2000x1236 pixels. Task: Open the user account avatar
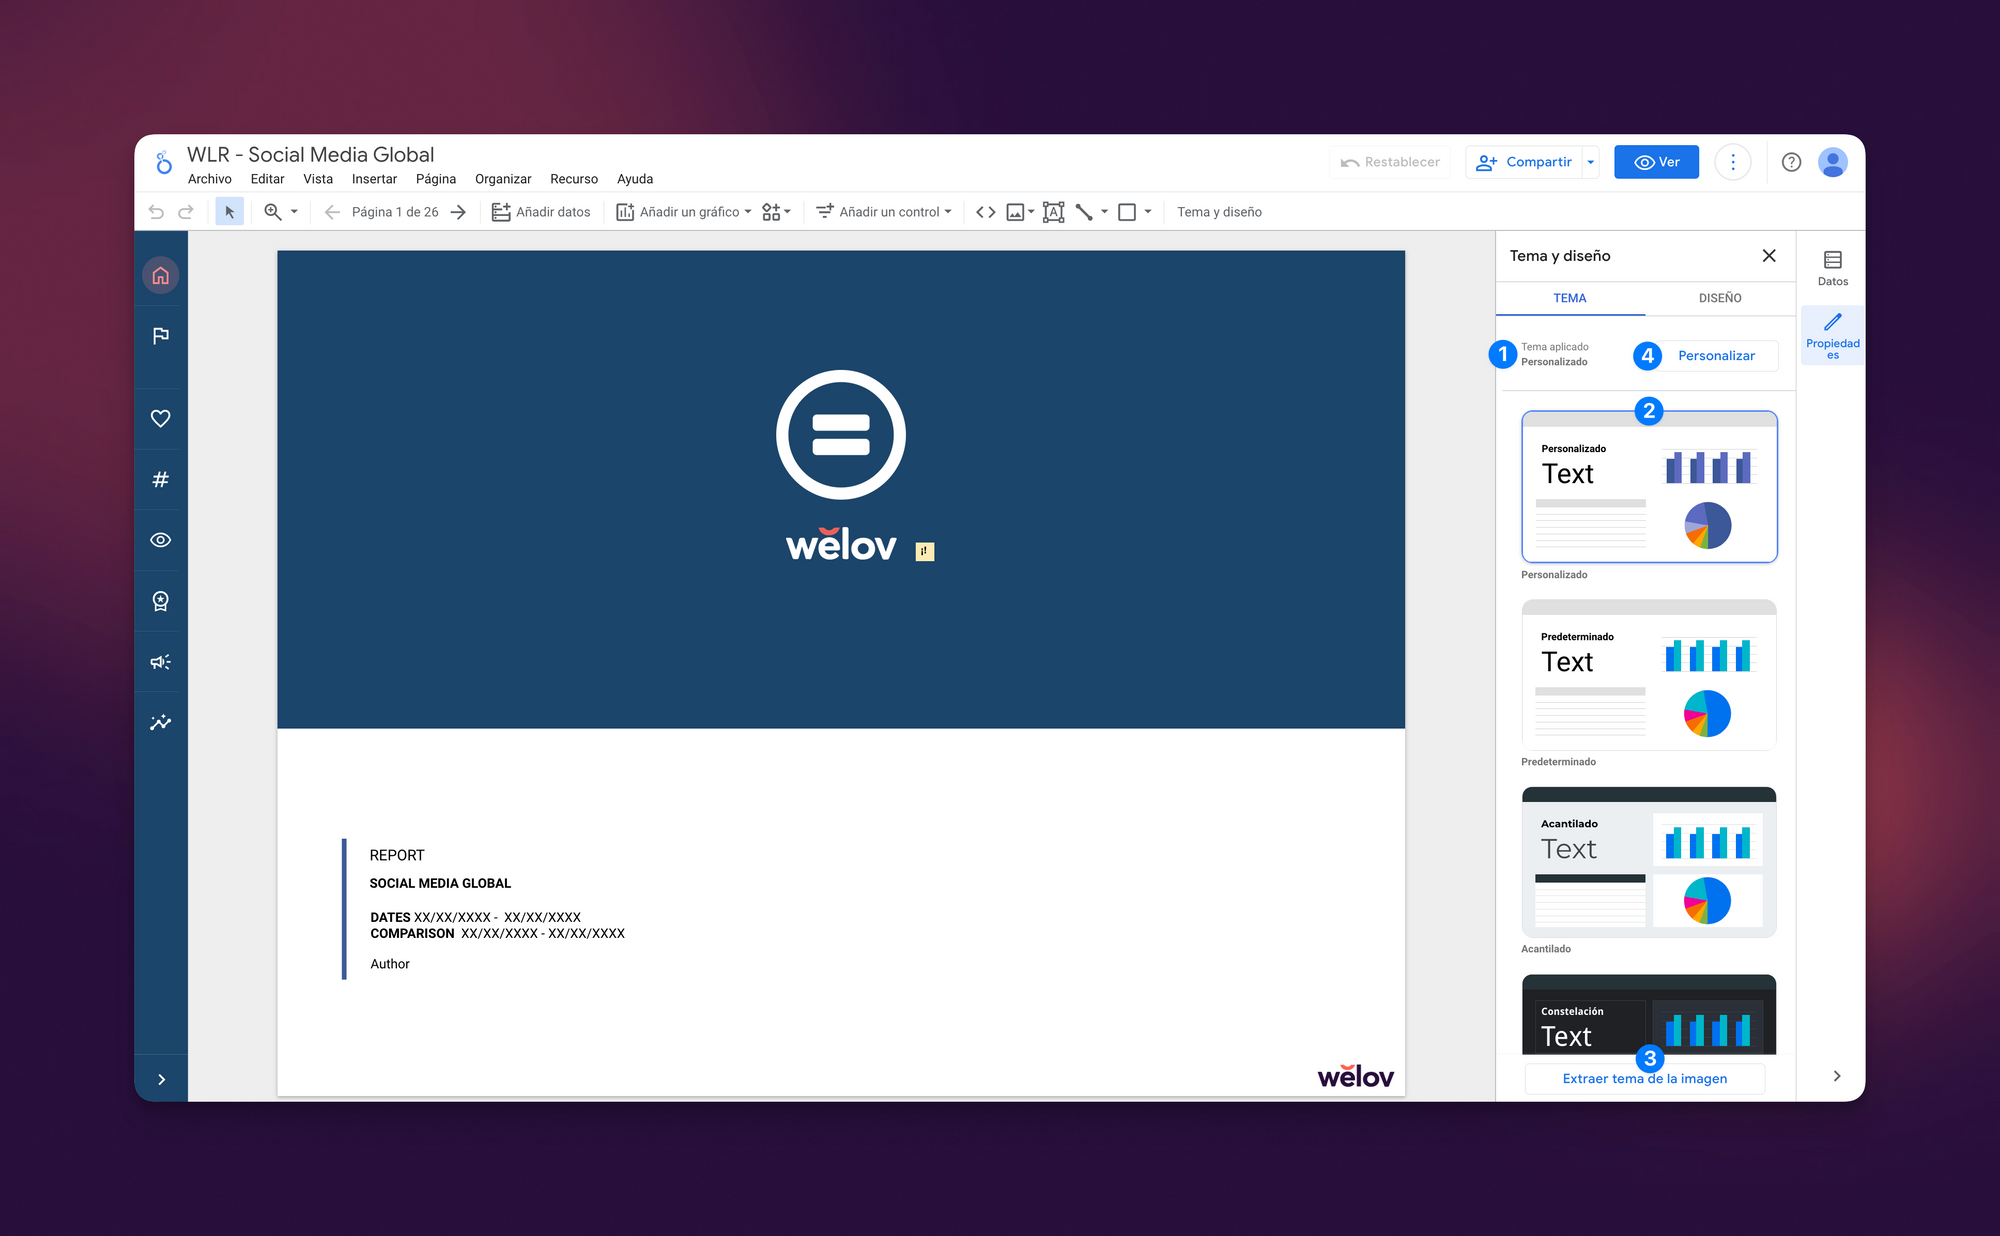[1833, 162]
